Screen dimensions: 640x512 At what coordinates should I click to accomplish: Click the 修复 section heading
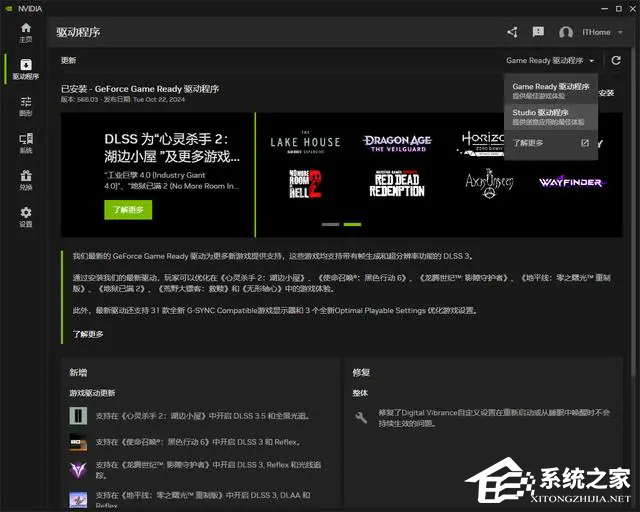(x=361, y=372)
